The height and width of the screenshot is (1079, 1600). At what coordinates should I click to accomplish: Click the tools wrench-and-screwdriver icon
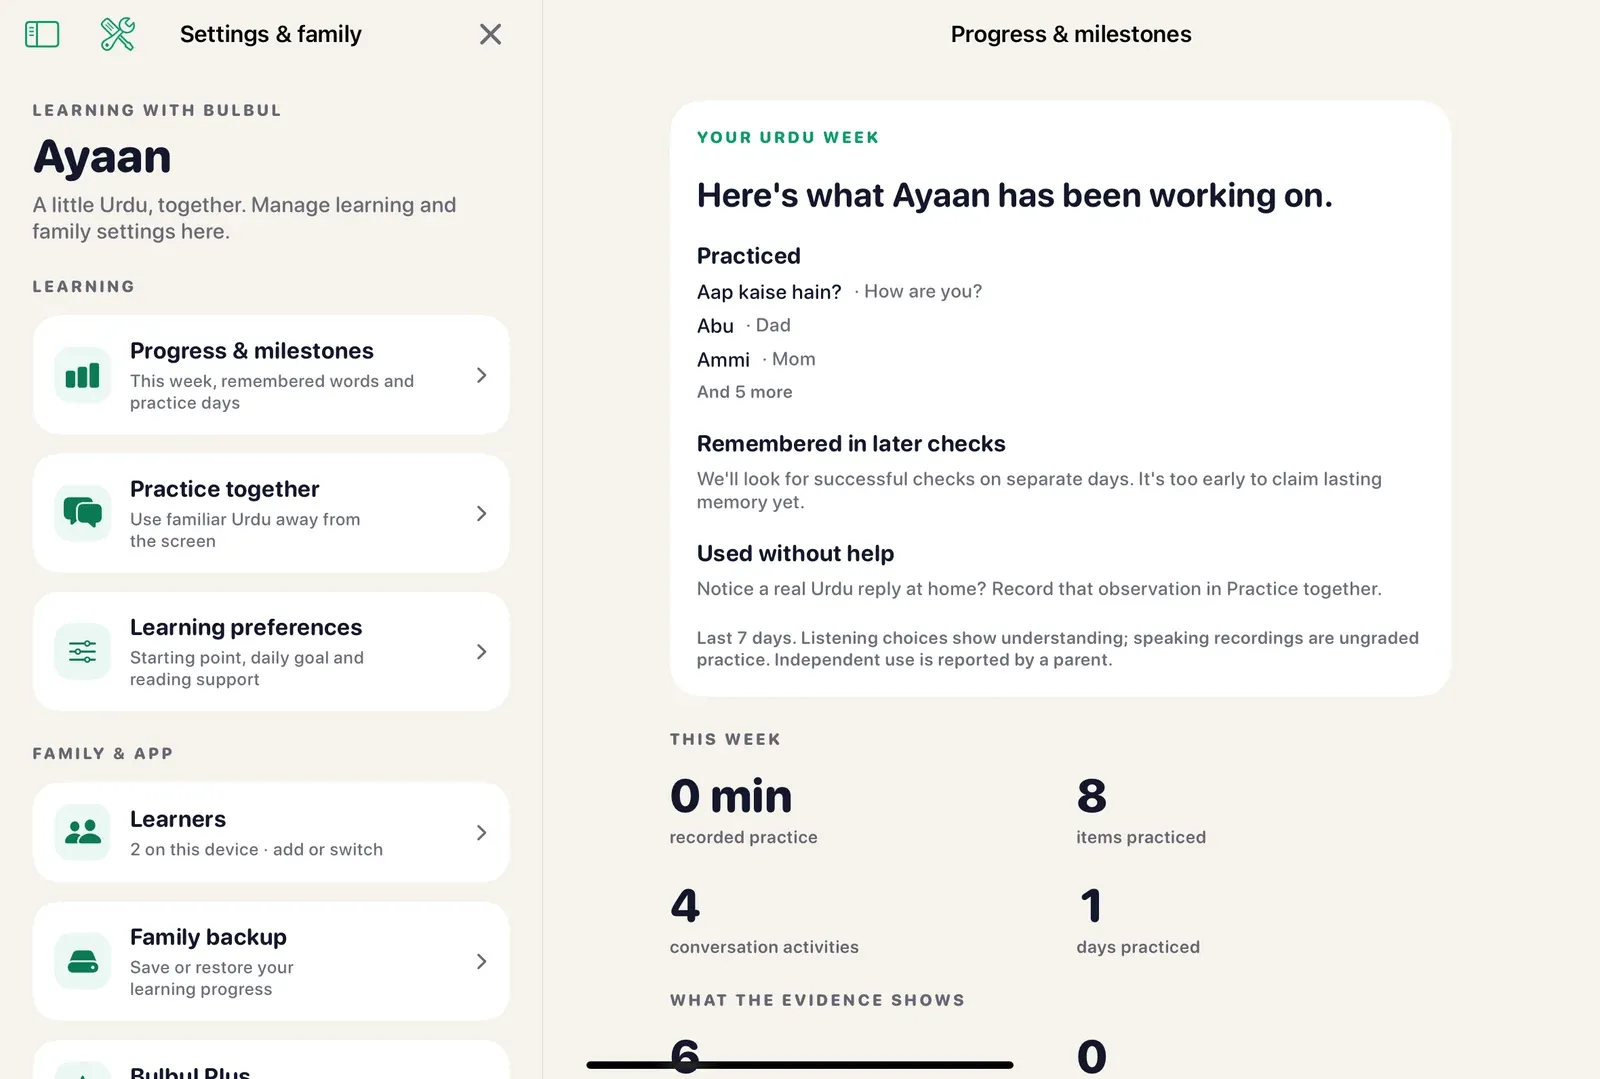tap(118, 34)
